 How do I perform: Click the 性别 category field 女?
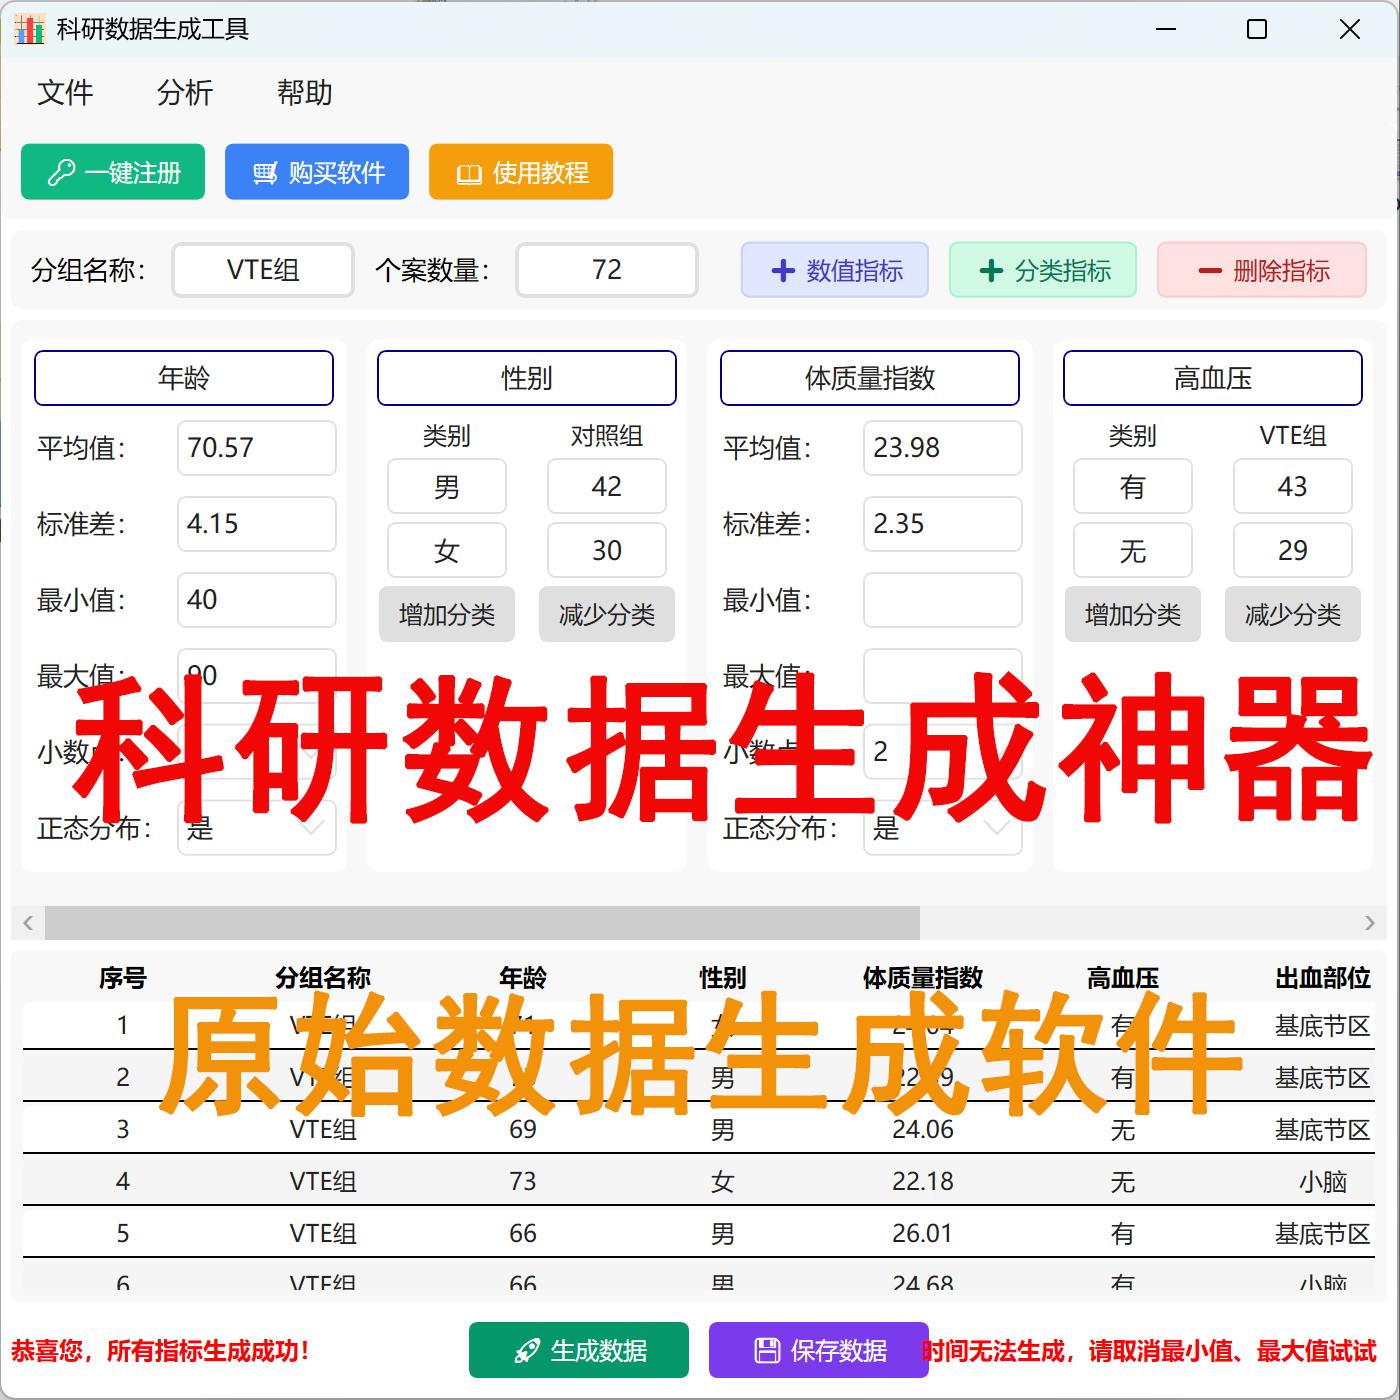[x=447, y=550]
